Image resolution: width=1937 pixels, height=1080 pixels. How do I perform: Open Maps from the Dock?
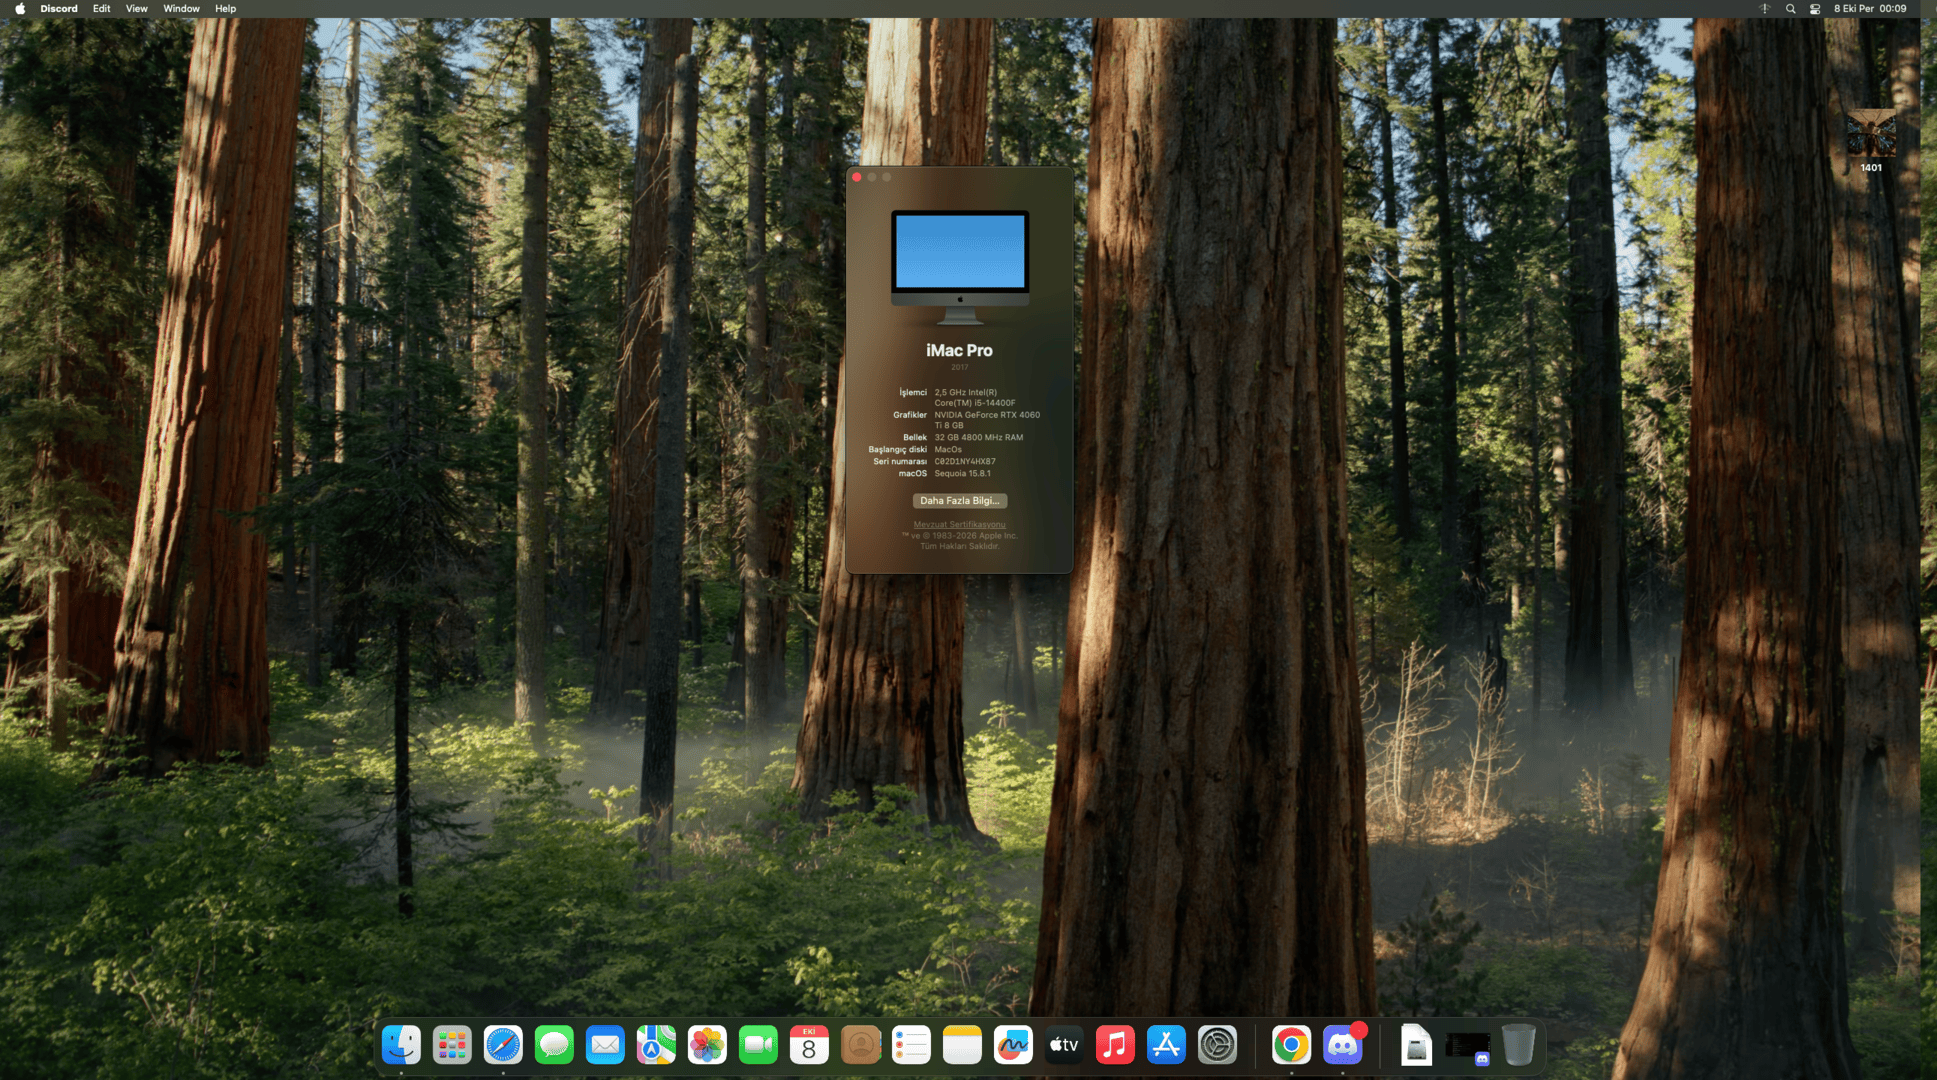pos(656,1045)
